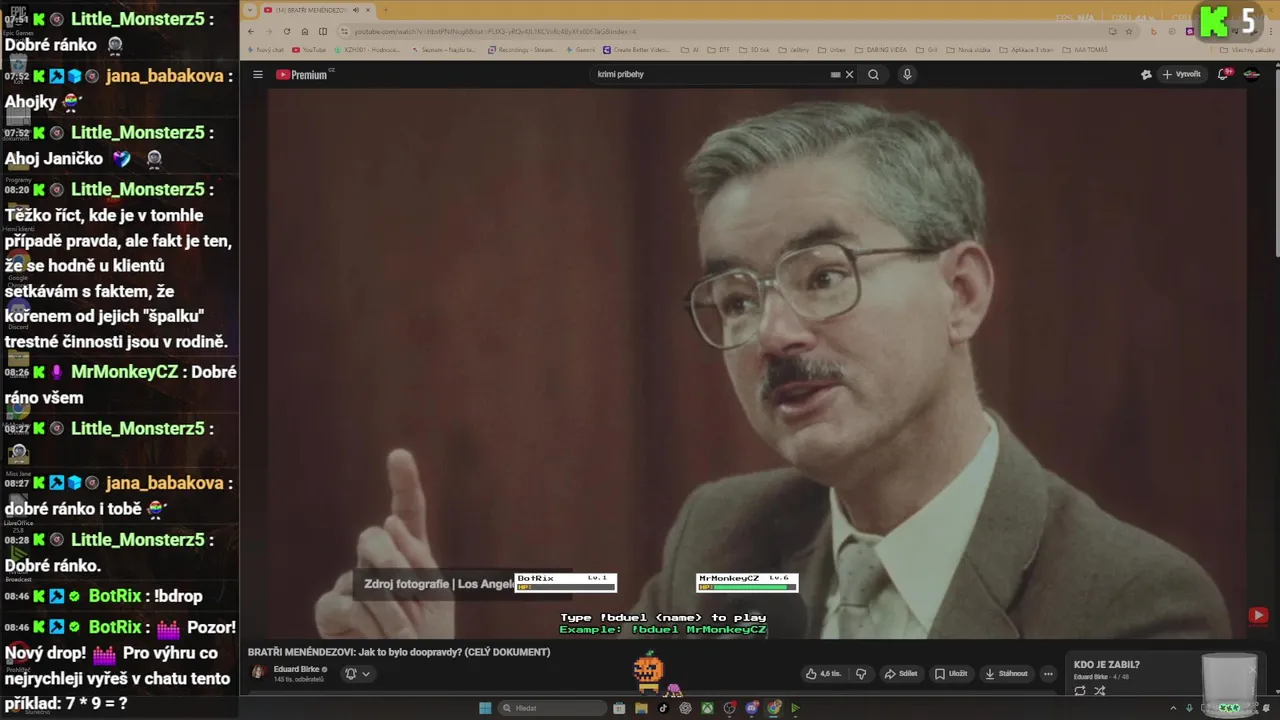Viewport: 1280px width, 720px height.
Task: Open a new browser tab
Action: (x=385, y=10)
